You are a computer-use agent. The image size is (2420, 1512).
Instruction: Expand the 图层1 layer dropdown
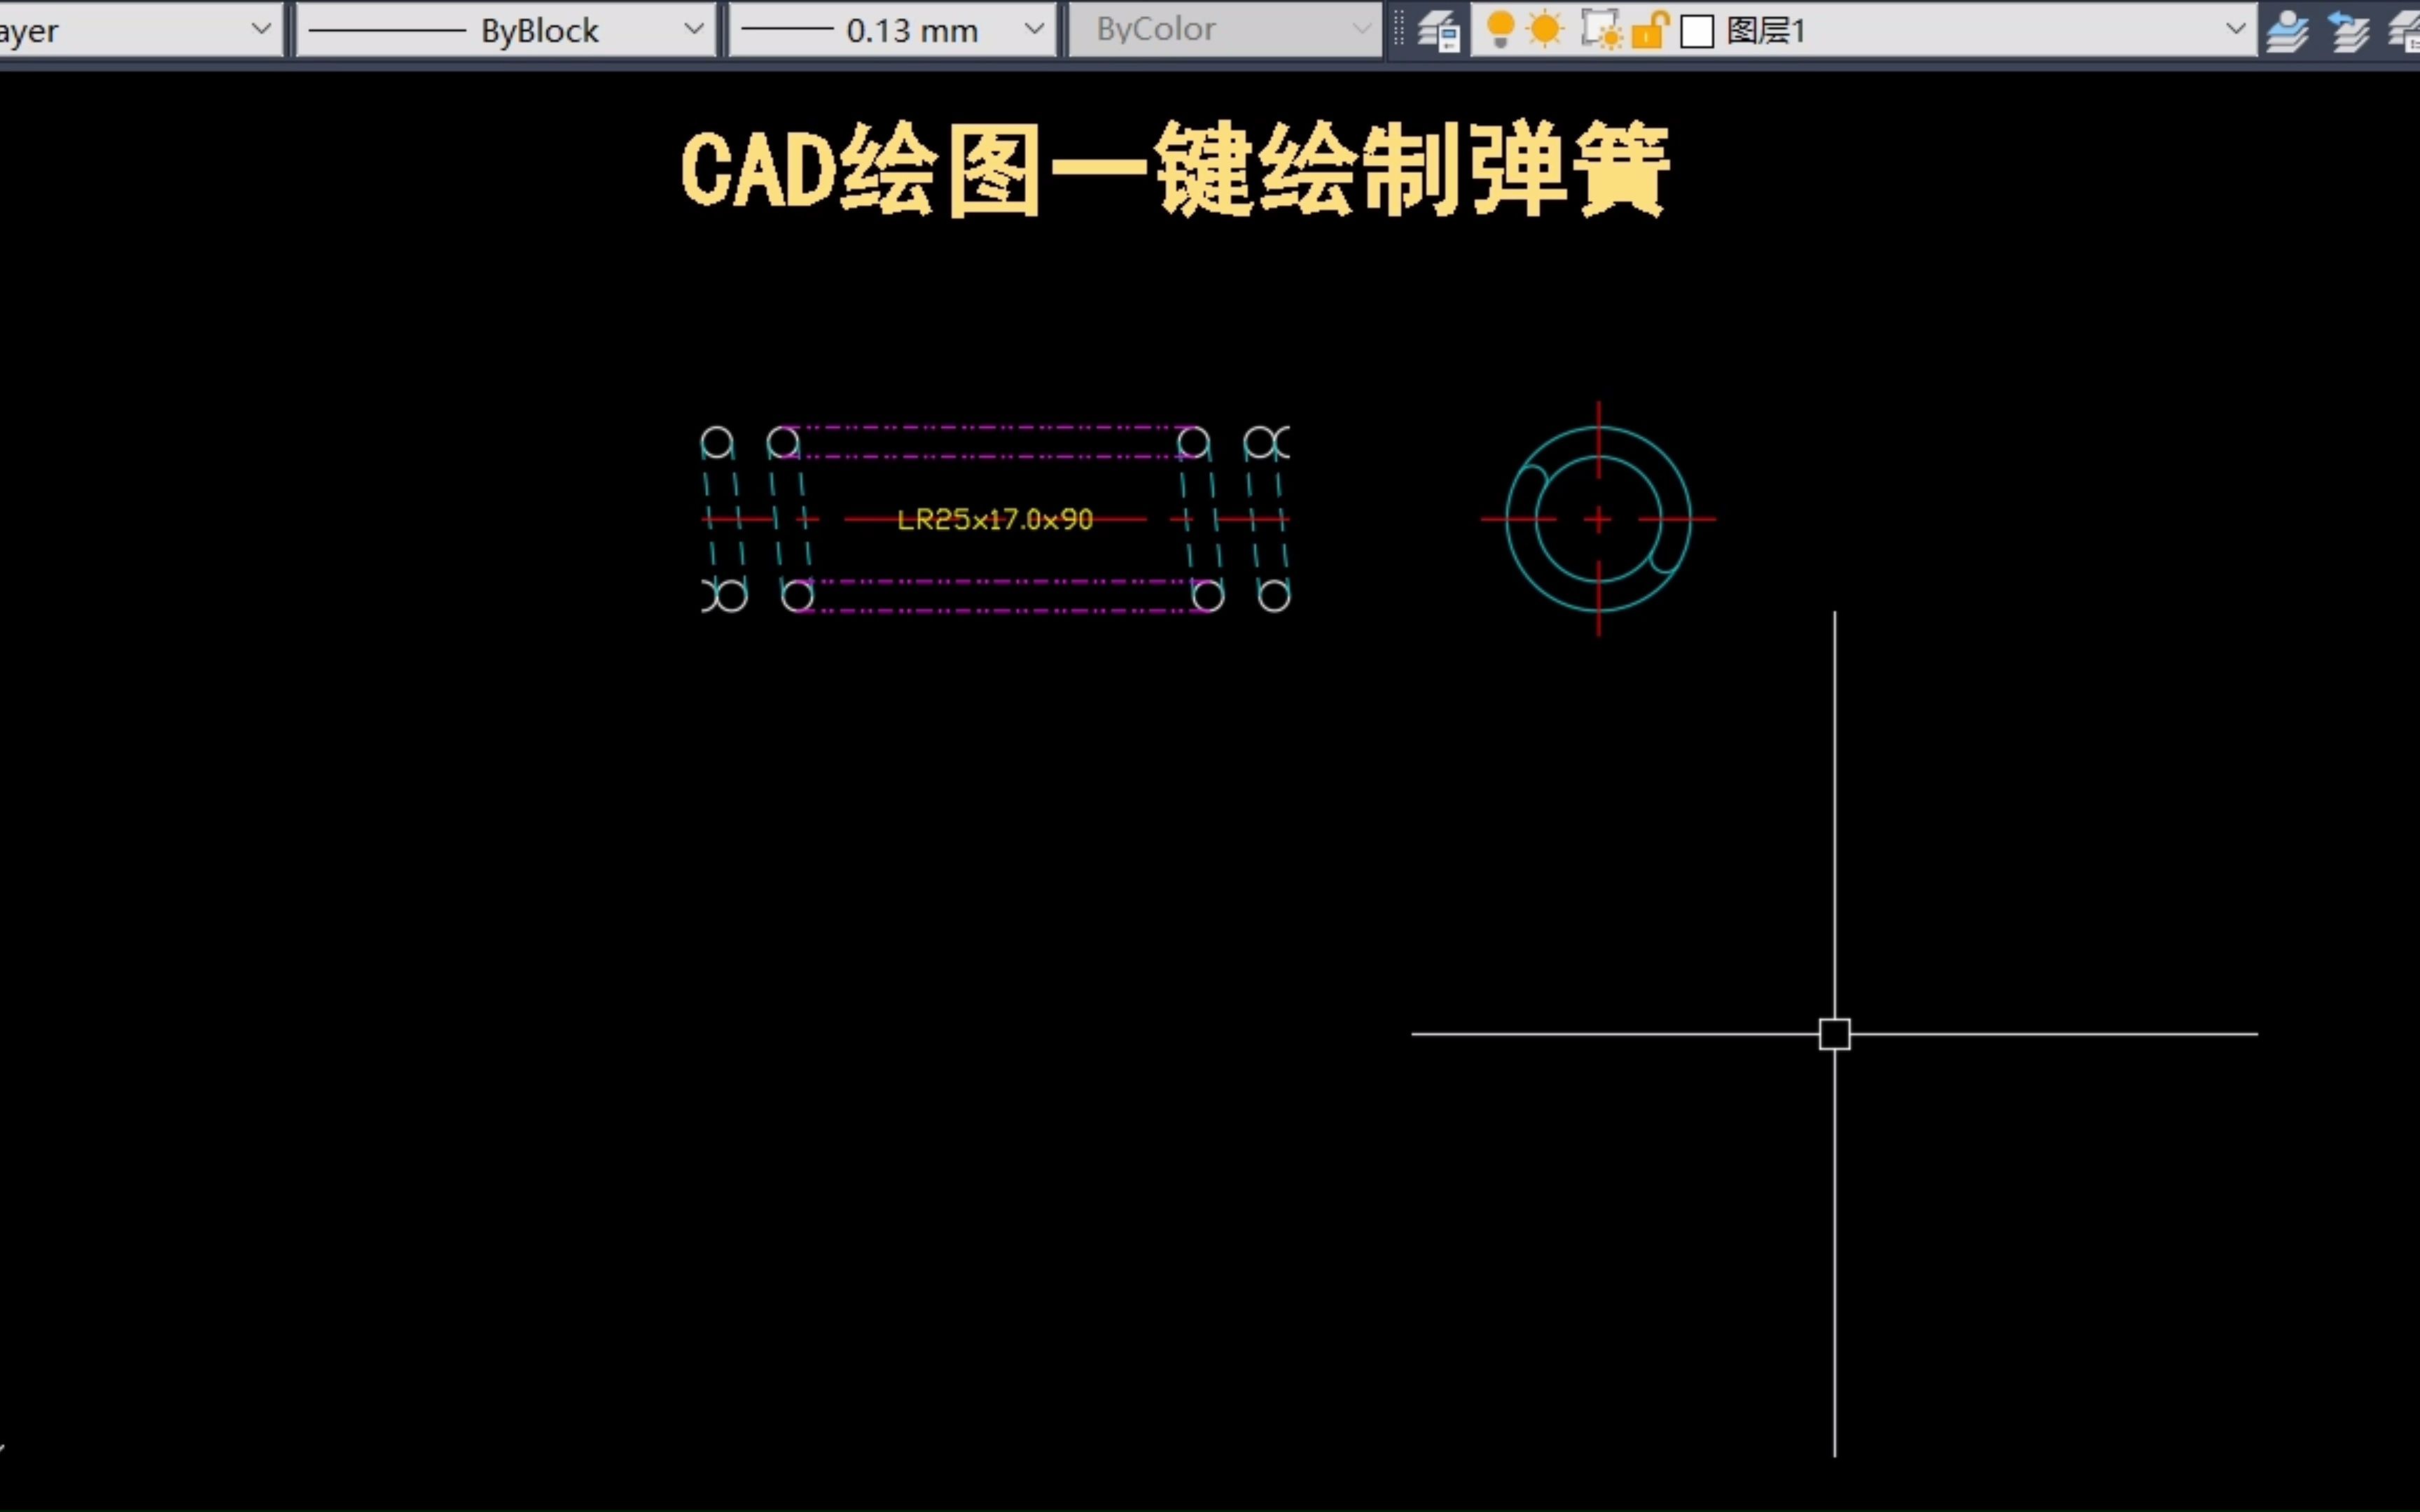coord(2236,30)
